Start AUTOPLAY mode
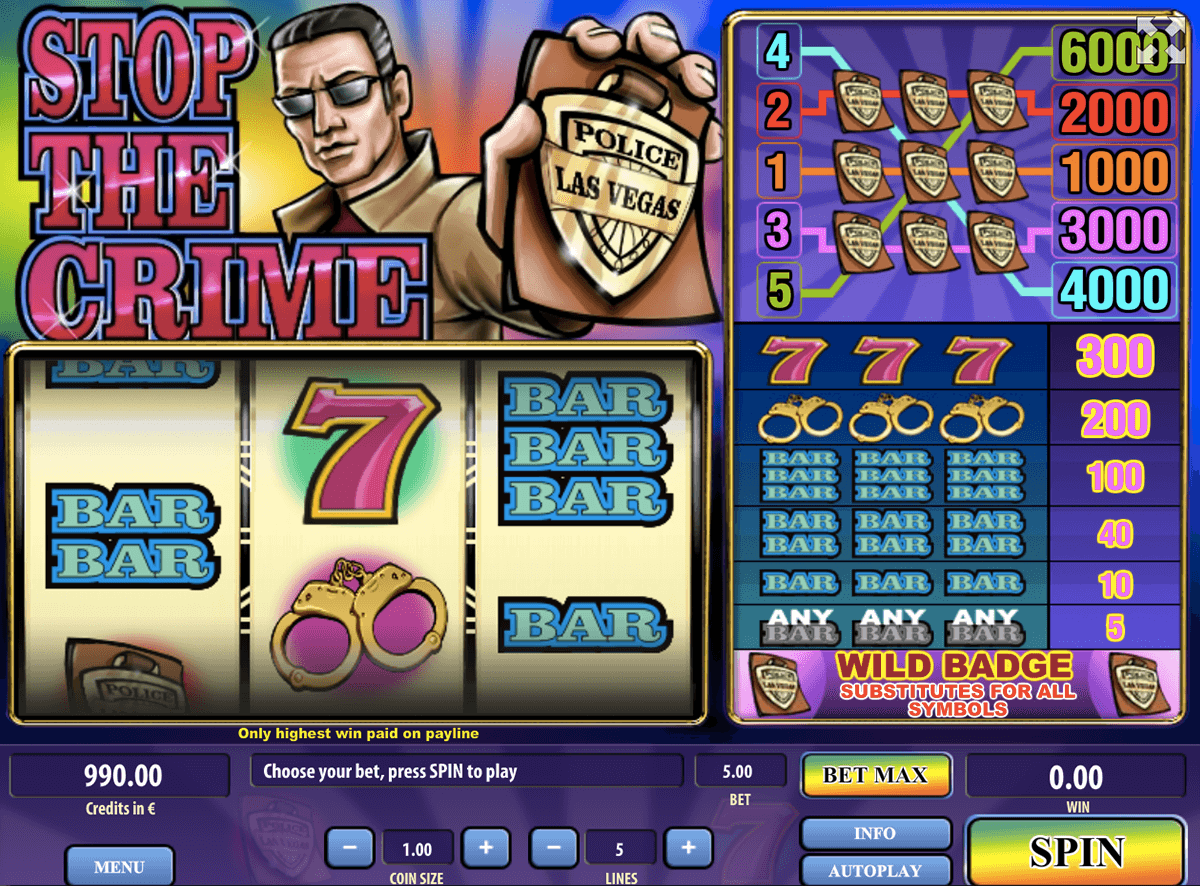This screenshot has width=1200, height=886. click(x=876, y=870)
